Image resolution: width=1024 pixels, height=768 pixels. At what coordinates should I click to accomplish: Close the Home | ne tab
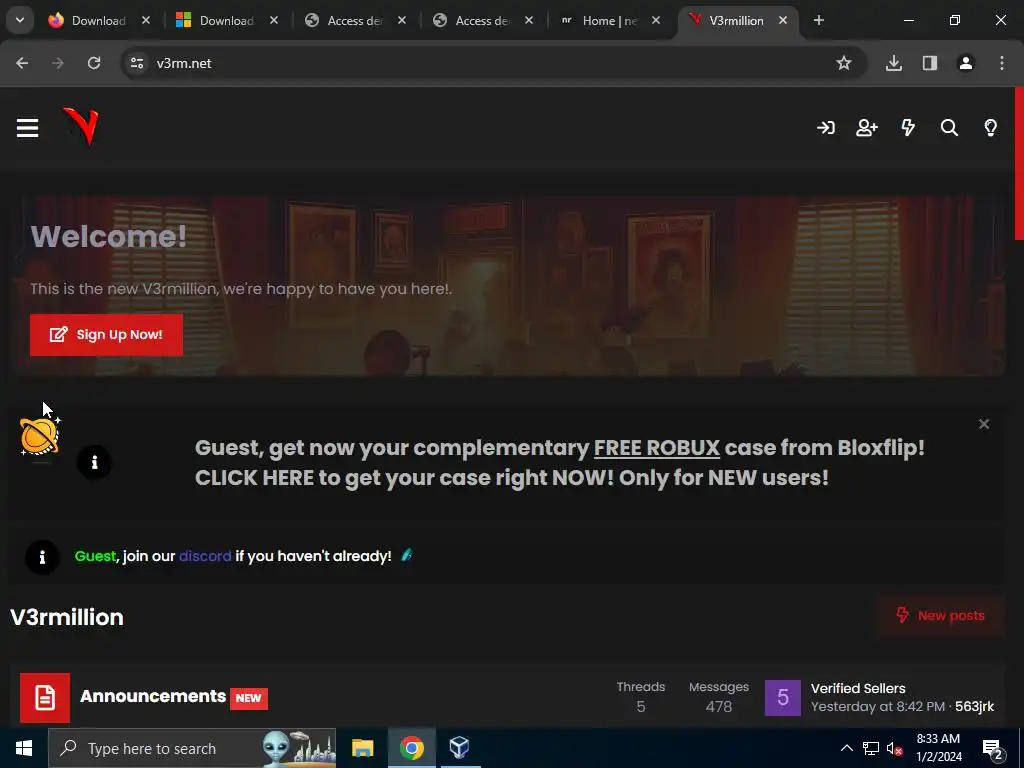coord(656,21)
